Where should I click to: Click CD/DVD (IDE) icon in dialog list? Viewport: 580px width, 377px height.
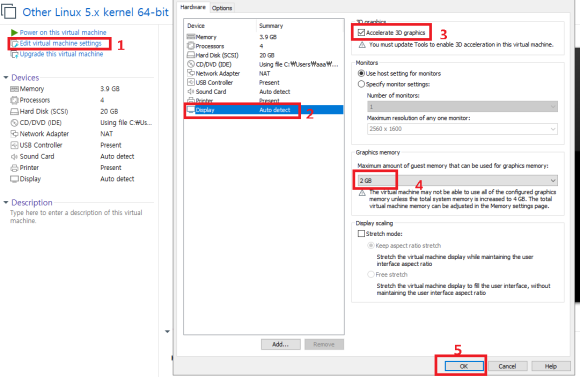click(191, 64)
